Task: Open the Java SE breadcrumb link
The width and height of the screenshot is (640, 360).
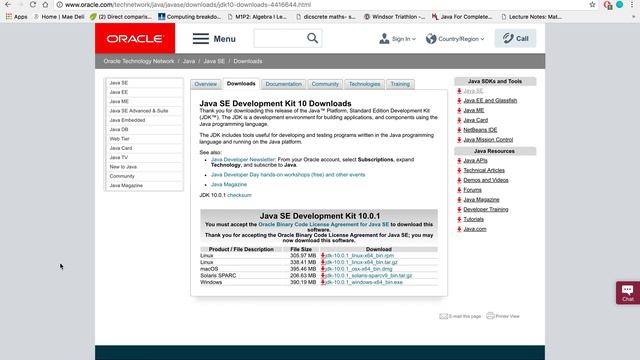Action: [x=214, y=61]
